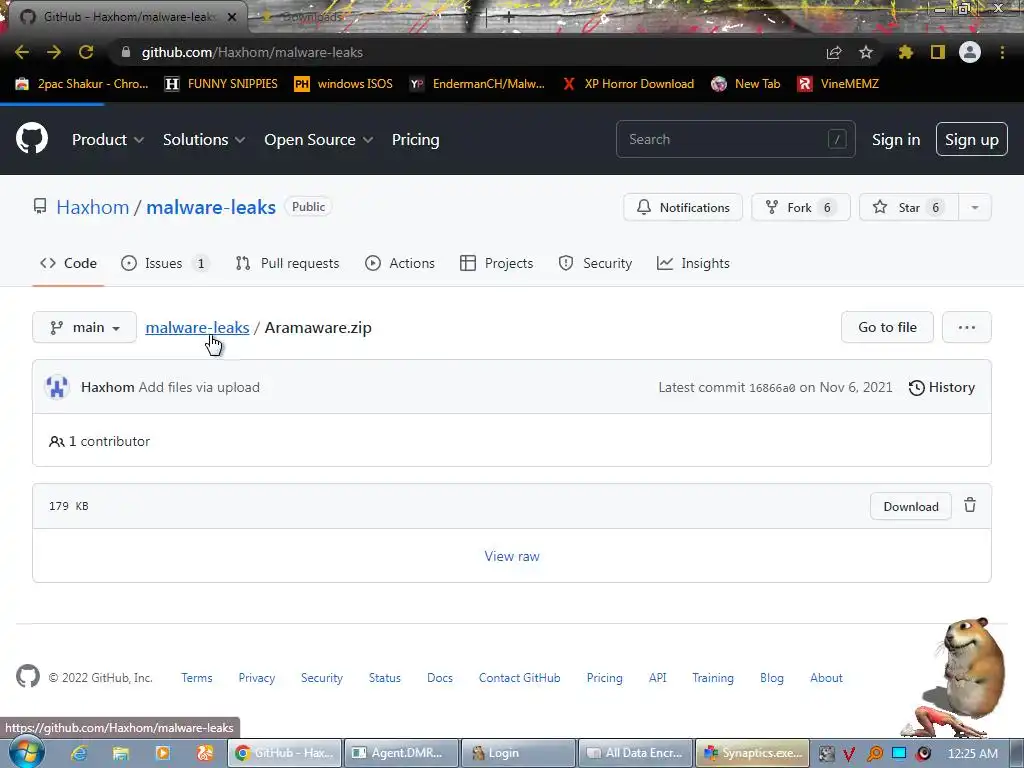Open the Insights tab

[x=693, y=263]
